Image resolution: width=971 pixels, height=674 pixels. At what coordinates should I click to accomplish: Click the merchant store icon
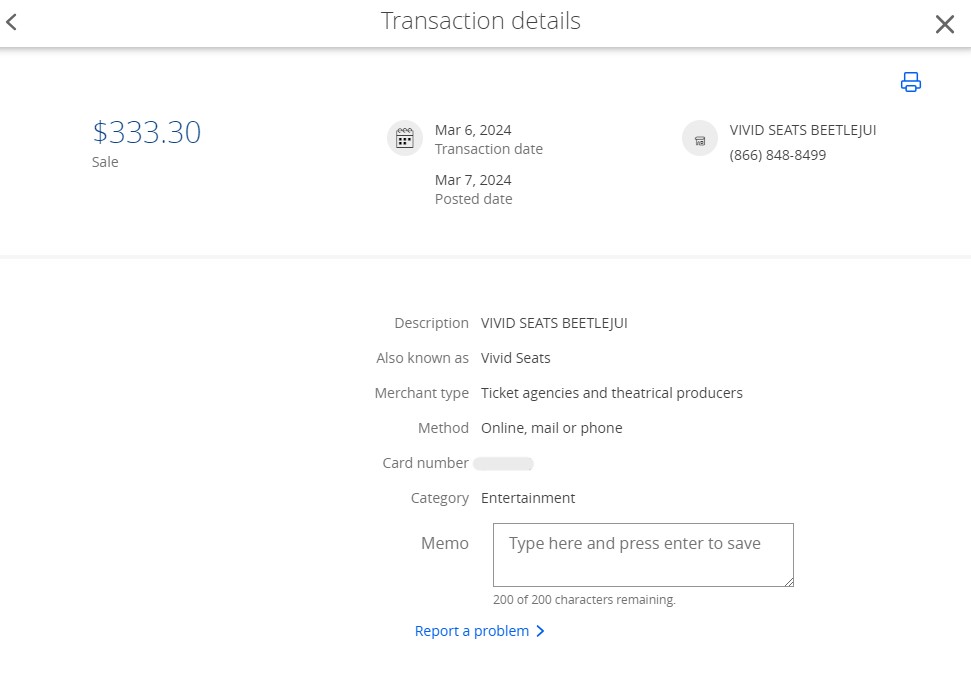click(700, 138)
